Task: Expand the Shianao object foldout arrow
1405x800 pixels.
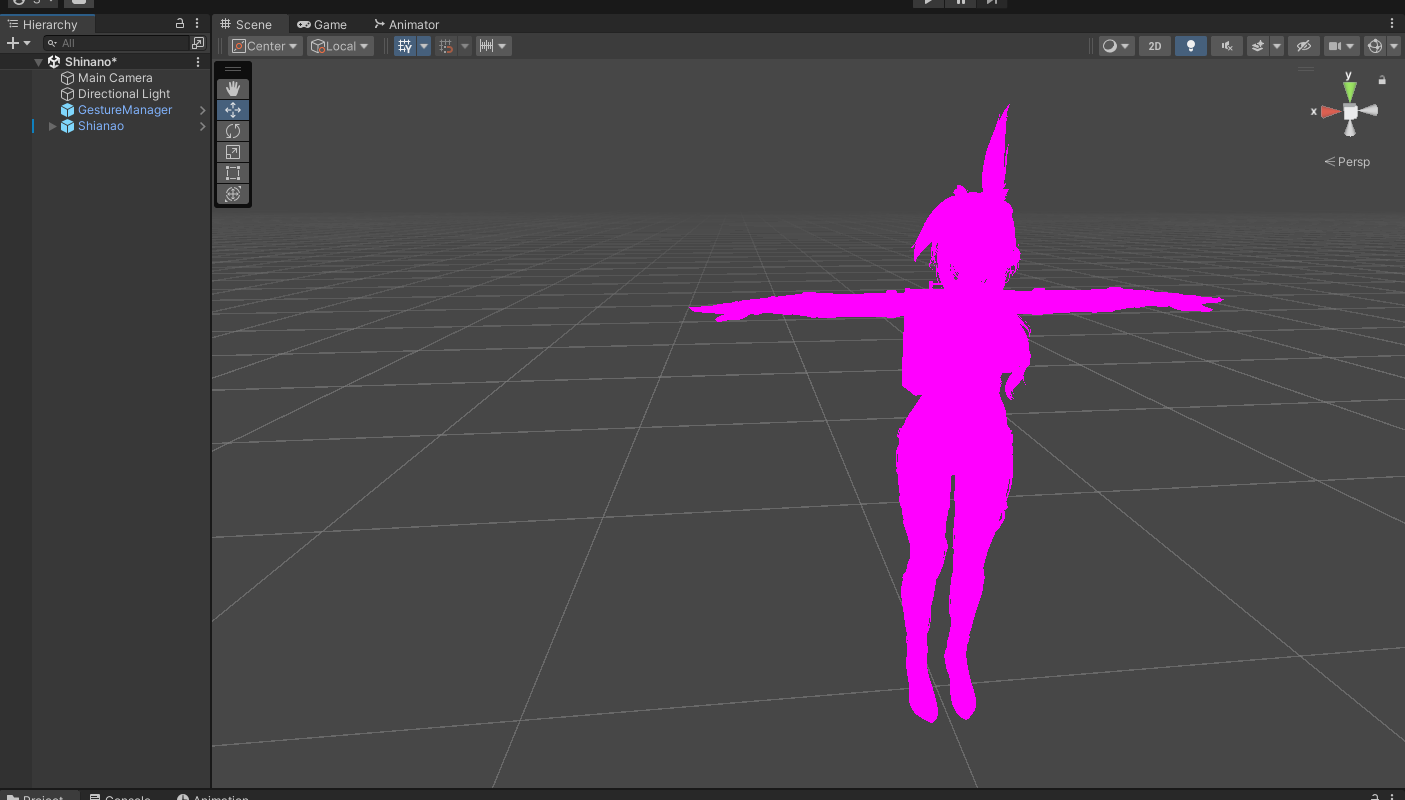Action: (x=53, y=126)
